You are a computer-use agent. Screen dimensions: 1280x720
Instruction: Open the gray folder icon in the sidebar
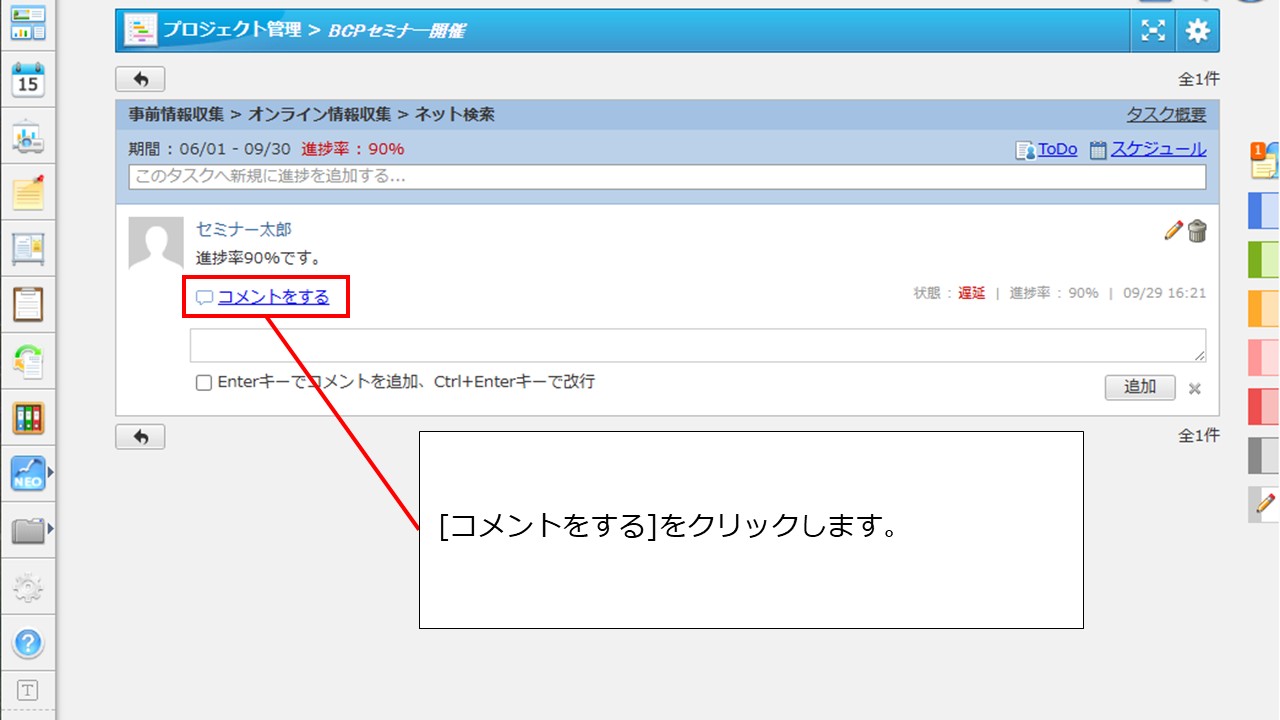(x=28, y=530)
